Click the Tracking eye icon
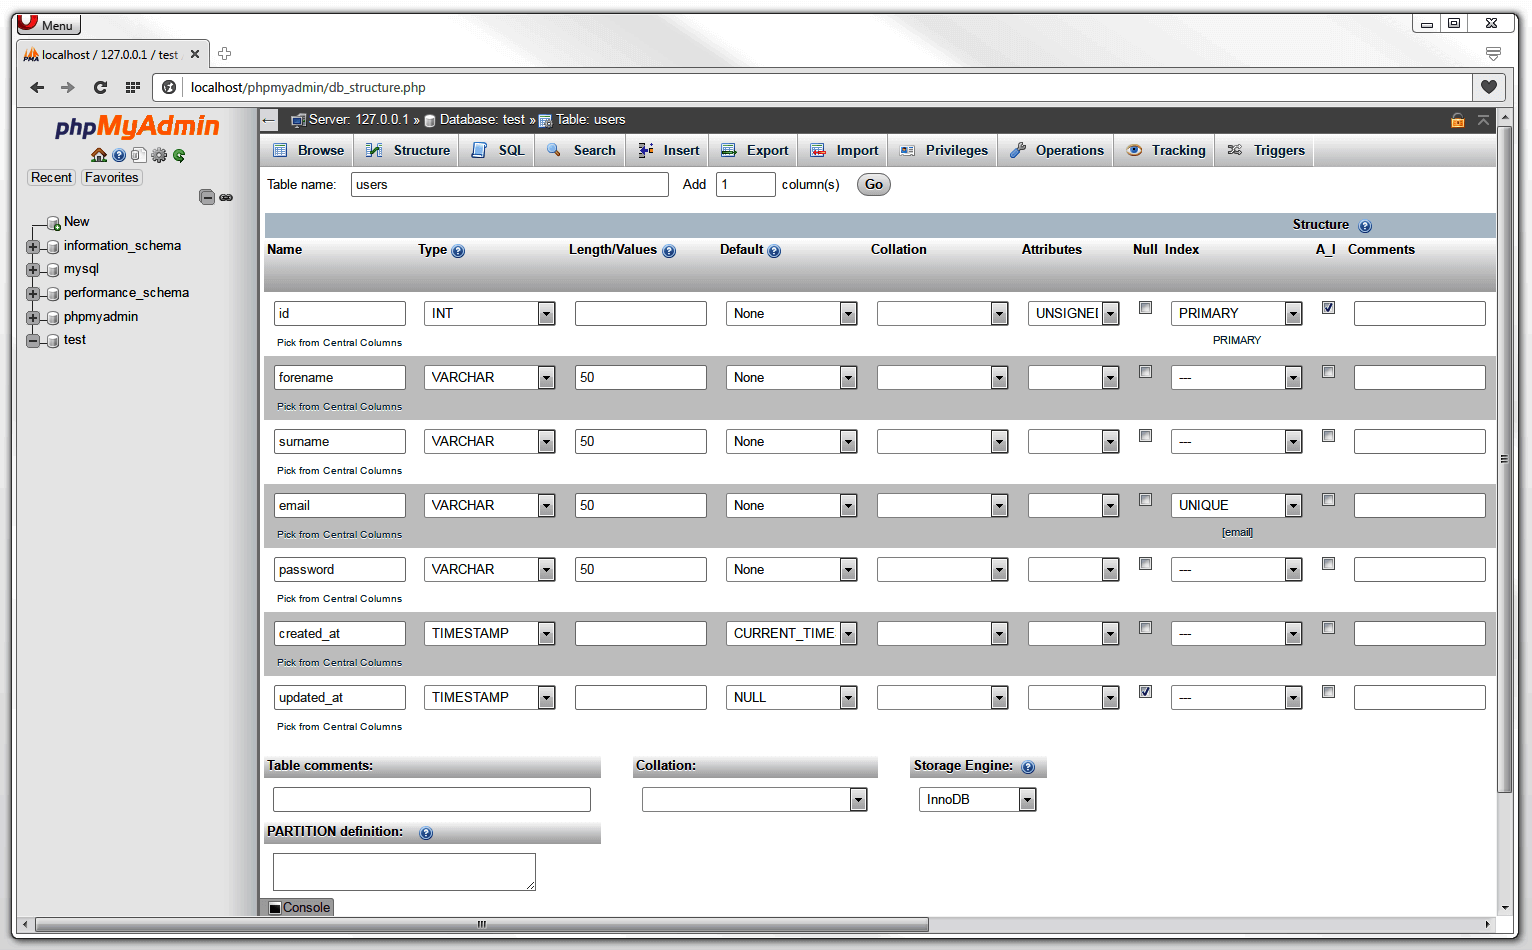The height and width of the screenshot is (950, 1532). tap(1134, 150)
